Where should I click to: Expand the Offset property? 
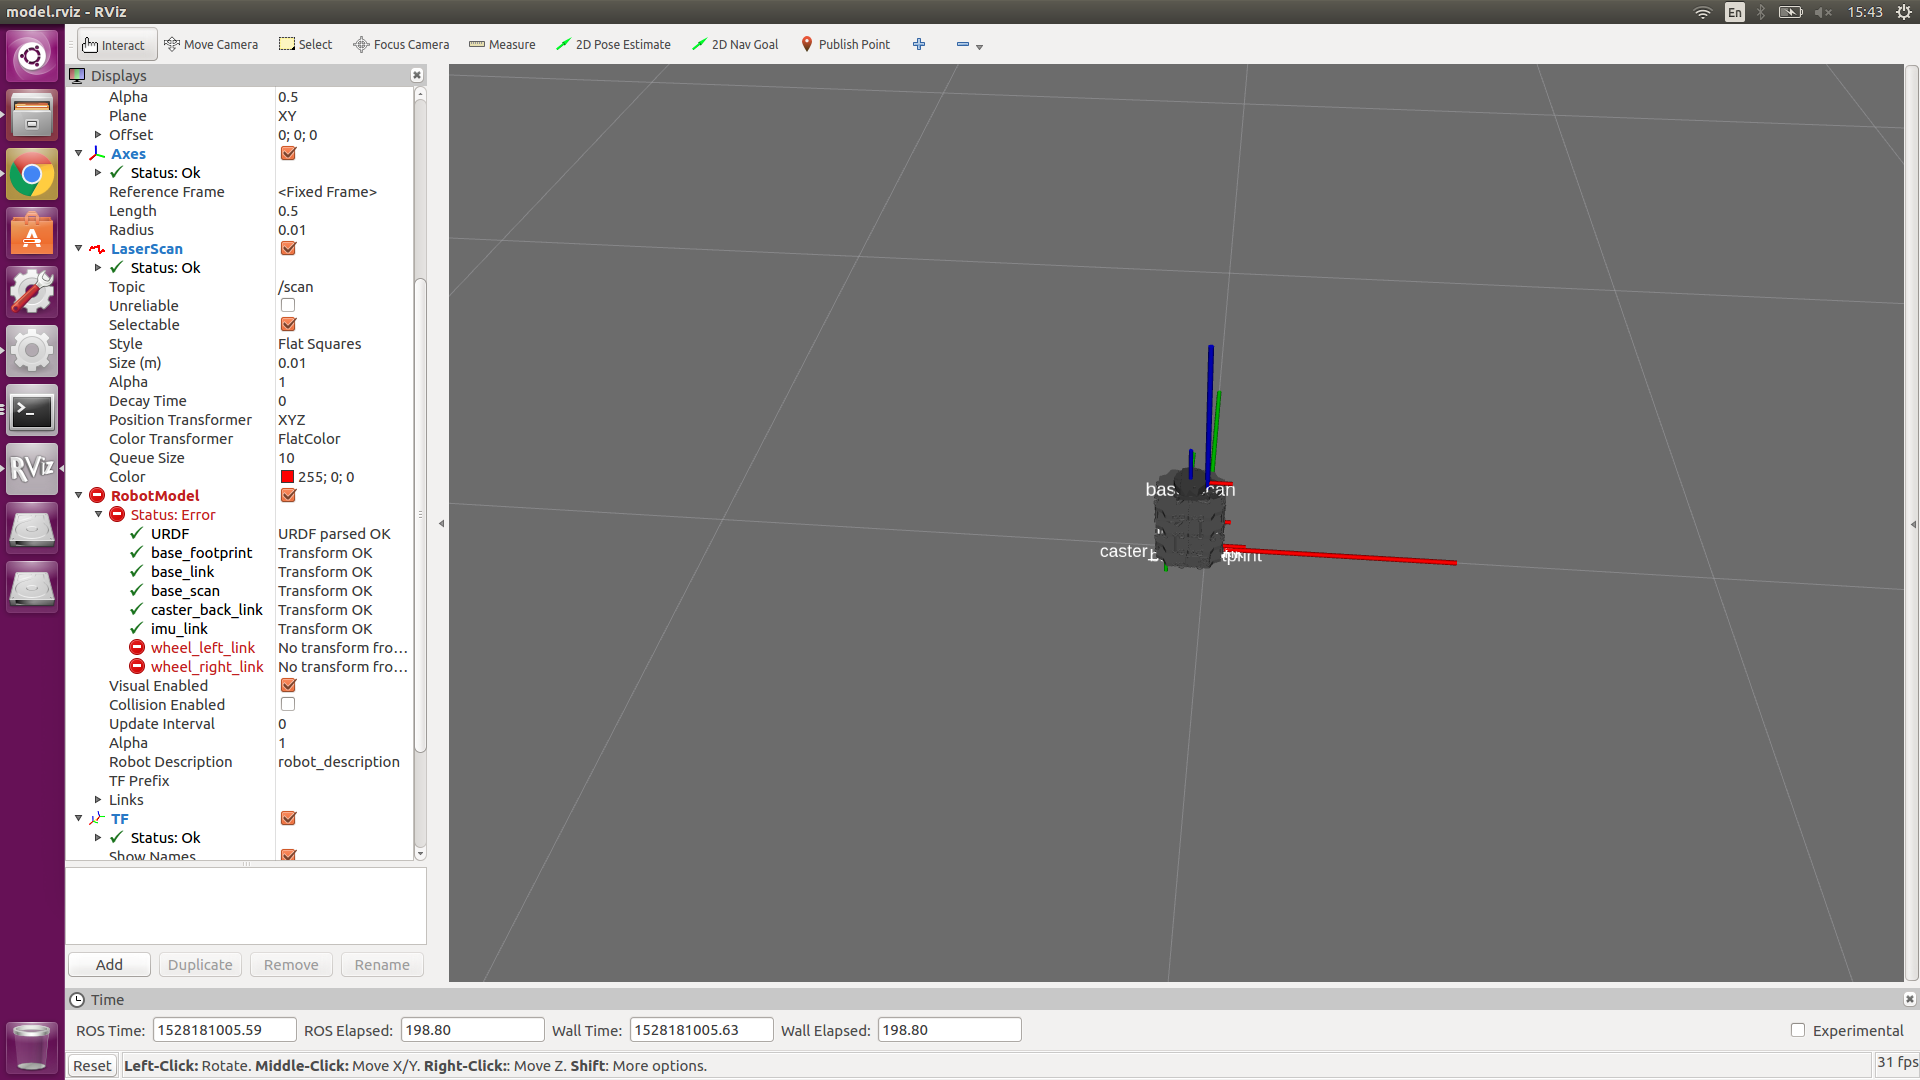98,135
